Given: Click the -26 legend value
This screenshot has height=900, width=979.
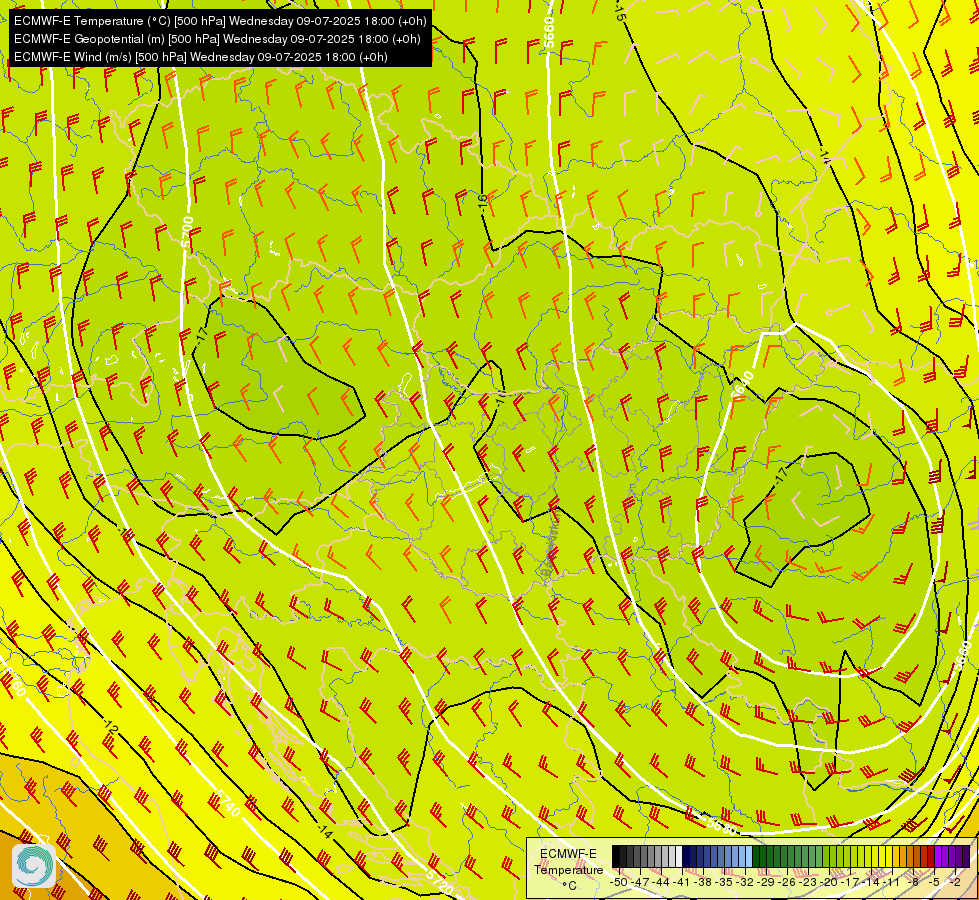Looking at the screenshot, I should tap(787, 882).
